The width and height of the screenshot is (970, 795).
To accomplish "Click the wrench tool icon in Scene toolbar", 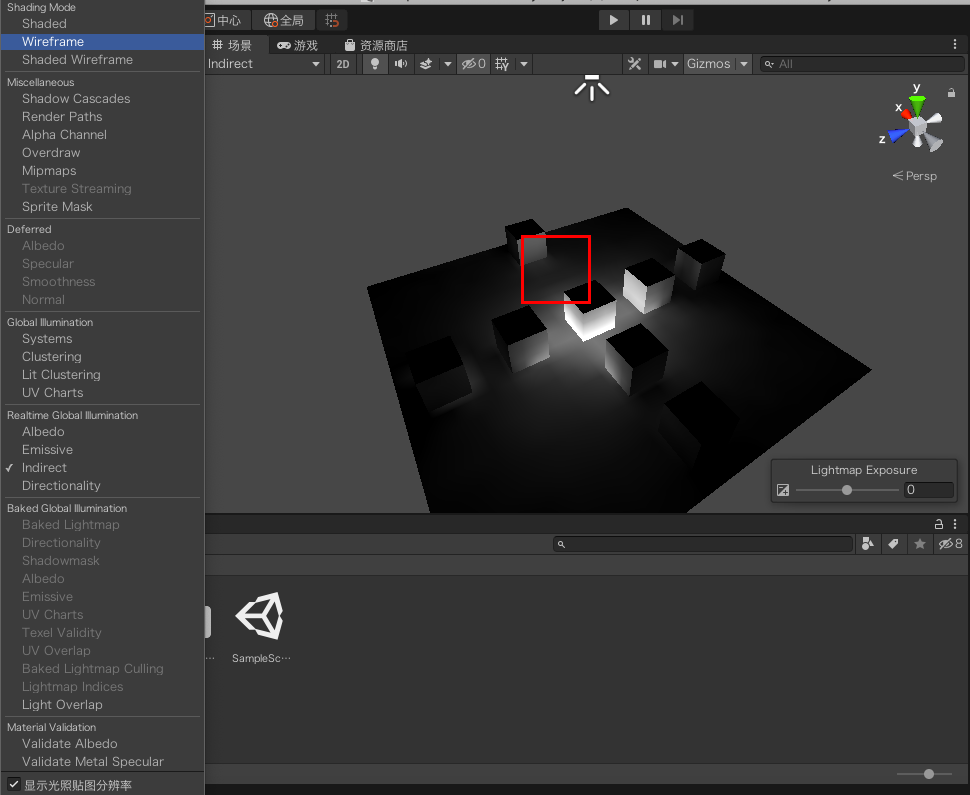I will pos(635,63).
